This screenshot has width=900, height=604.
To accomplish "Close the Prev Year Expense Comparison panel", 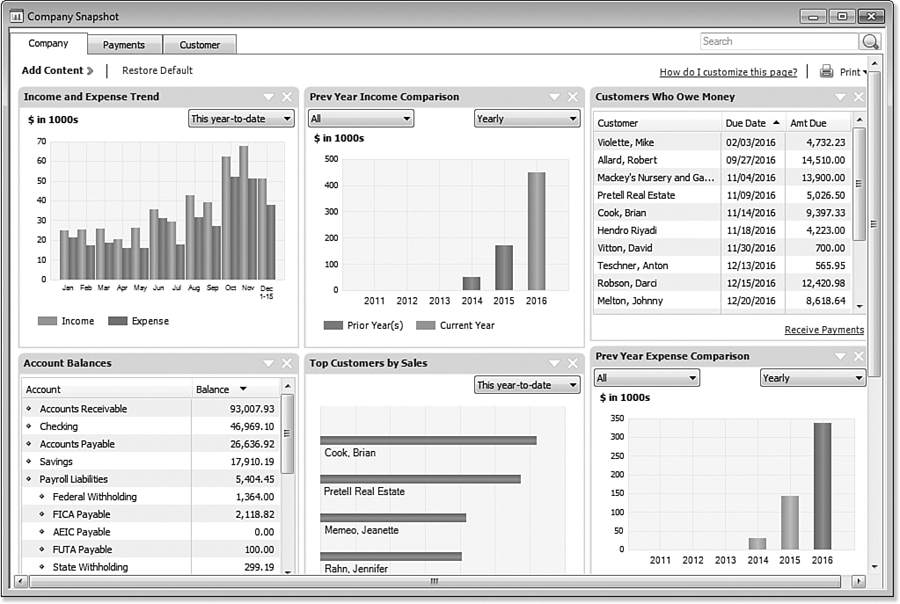I will tap(858, 357).
